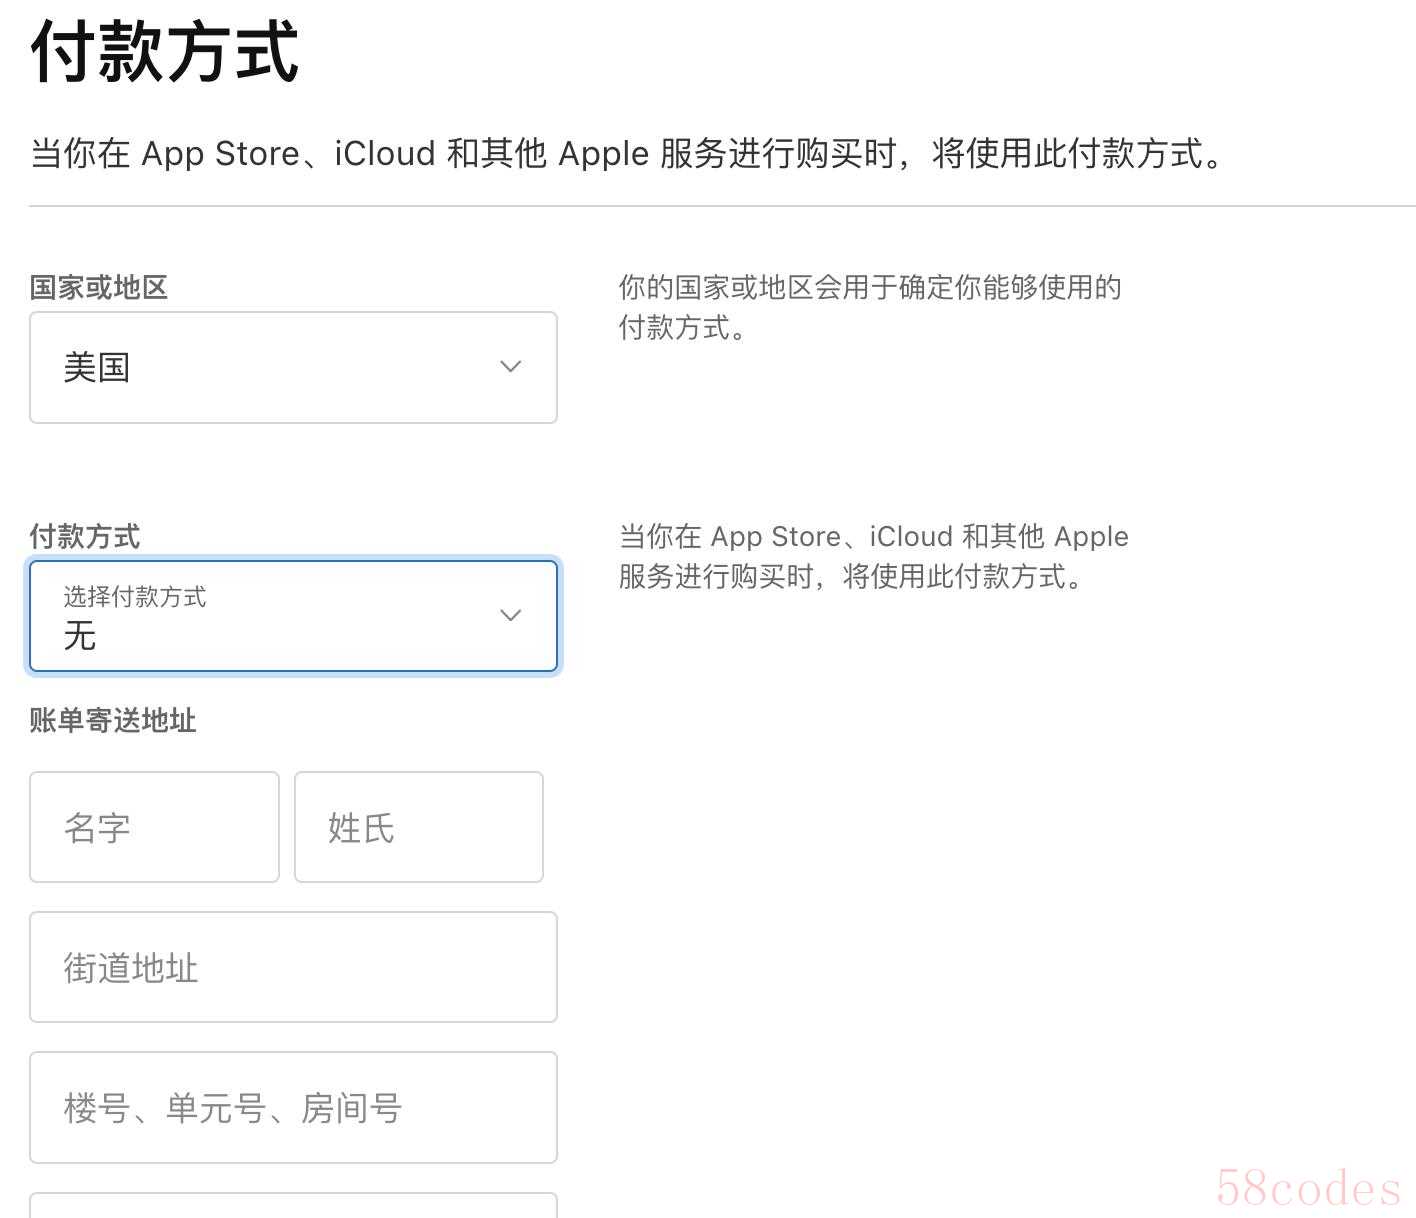Click the top description mentioning App Store、iCloud
1416x1218 pixels.
(627, 154)
